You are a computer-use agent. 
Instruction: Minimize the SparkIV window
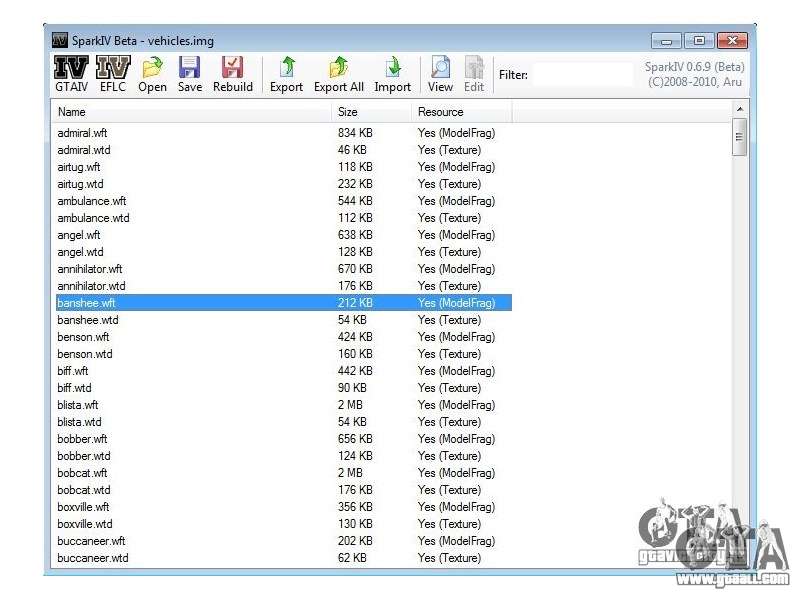666,41
